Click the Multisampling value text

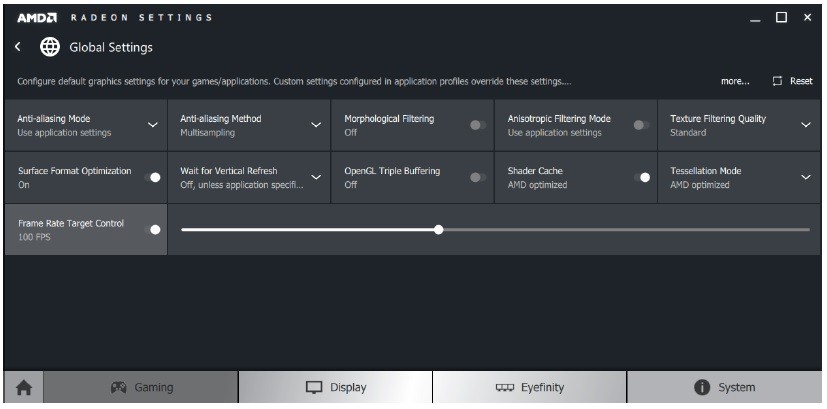[x=207, y=132]
